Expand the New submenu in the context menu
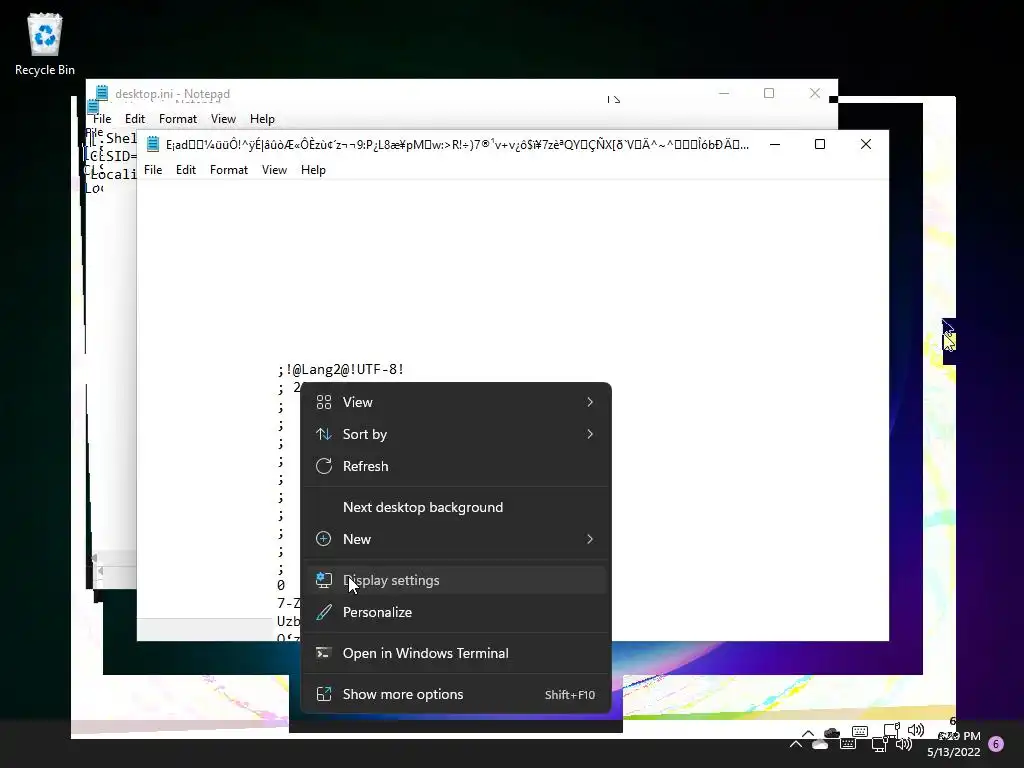Viewport: 1024px width, 768px height. [456, 539]
